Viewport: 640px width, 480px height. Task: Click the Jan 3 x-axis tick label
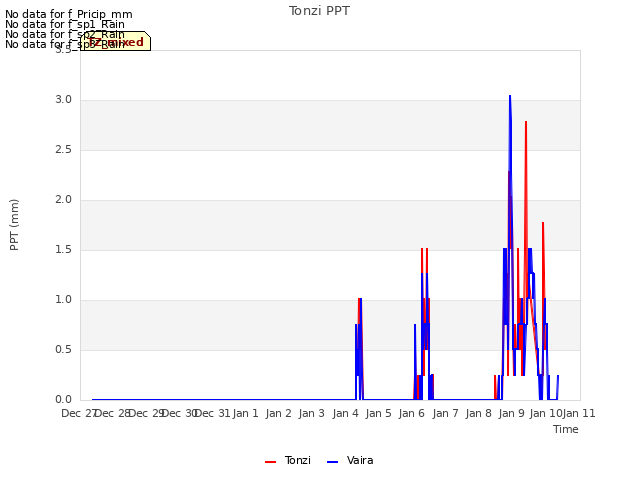tap(312, 413)
